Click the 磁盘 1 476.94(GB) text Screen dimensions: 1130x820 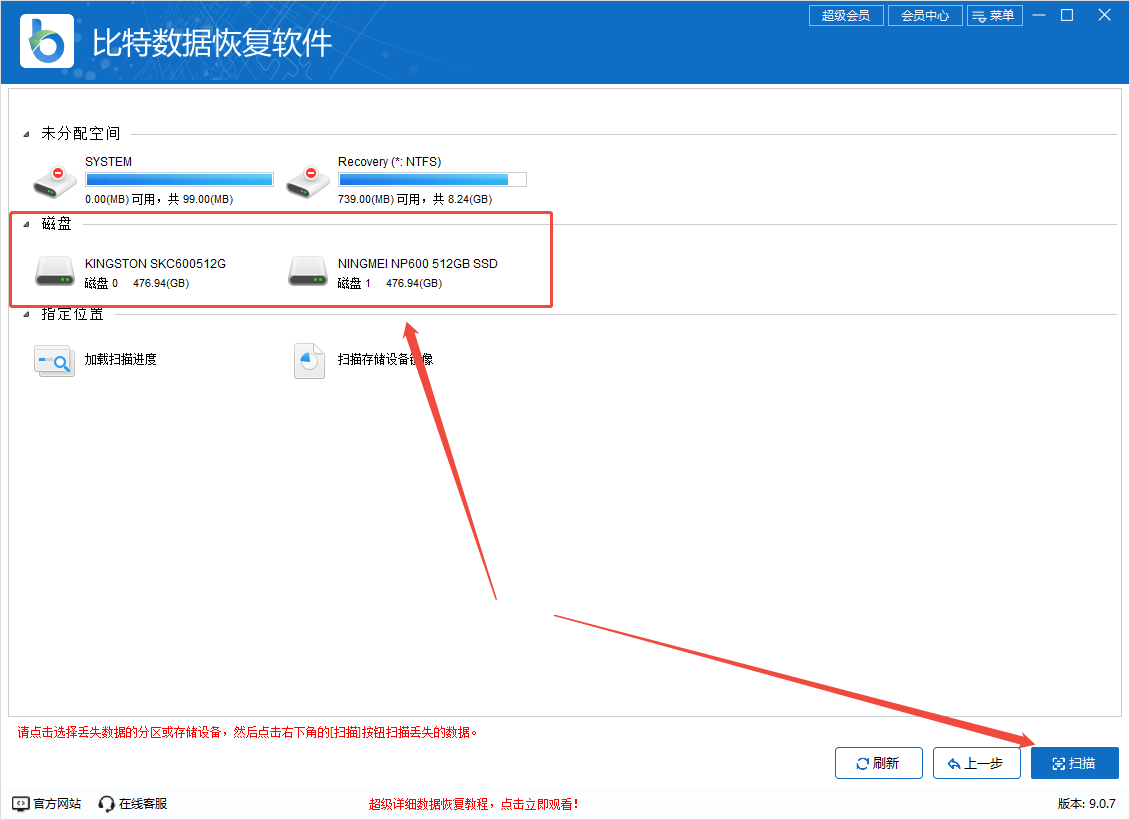pyautogui.click(x=390, y=283)
